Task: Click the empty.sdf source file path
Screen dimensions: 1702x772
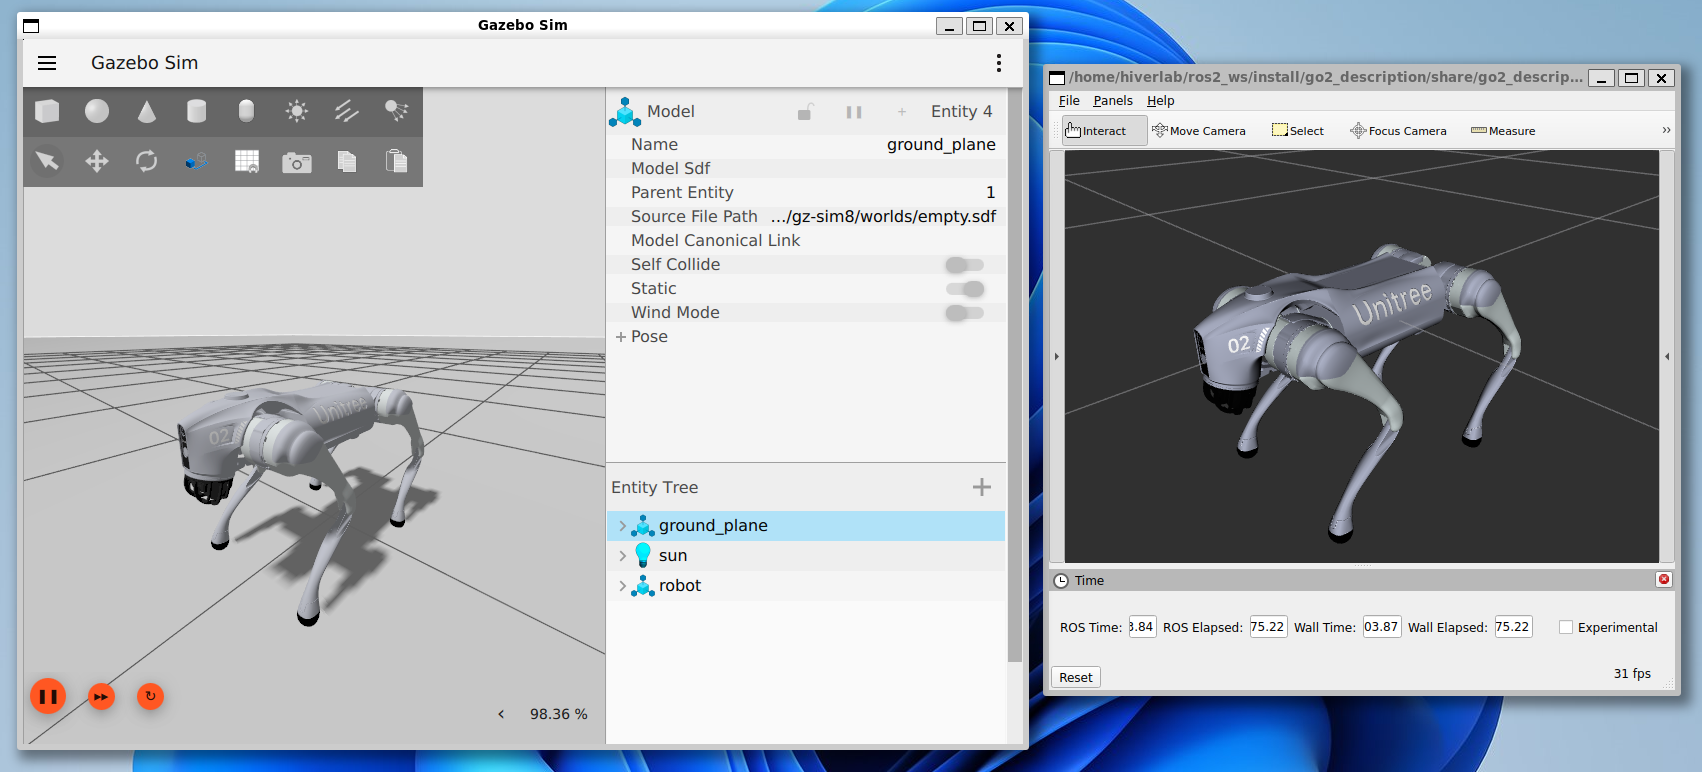Action: point(883,217)
